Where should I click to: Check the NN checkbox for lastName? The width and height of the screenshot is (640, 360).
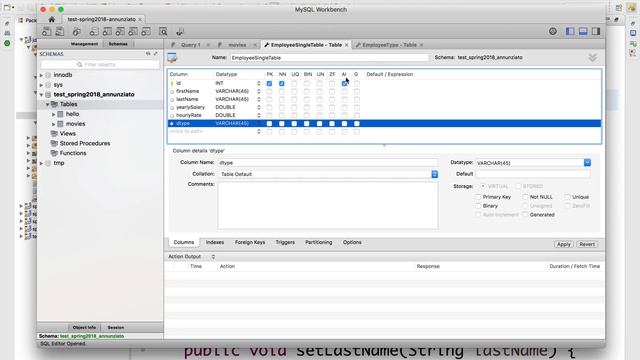(282, 99)
